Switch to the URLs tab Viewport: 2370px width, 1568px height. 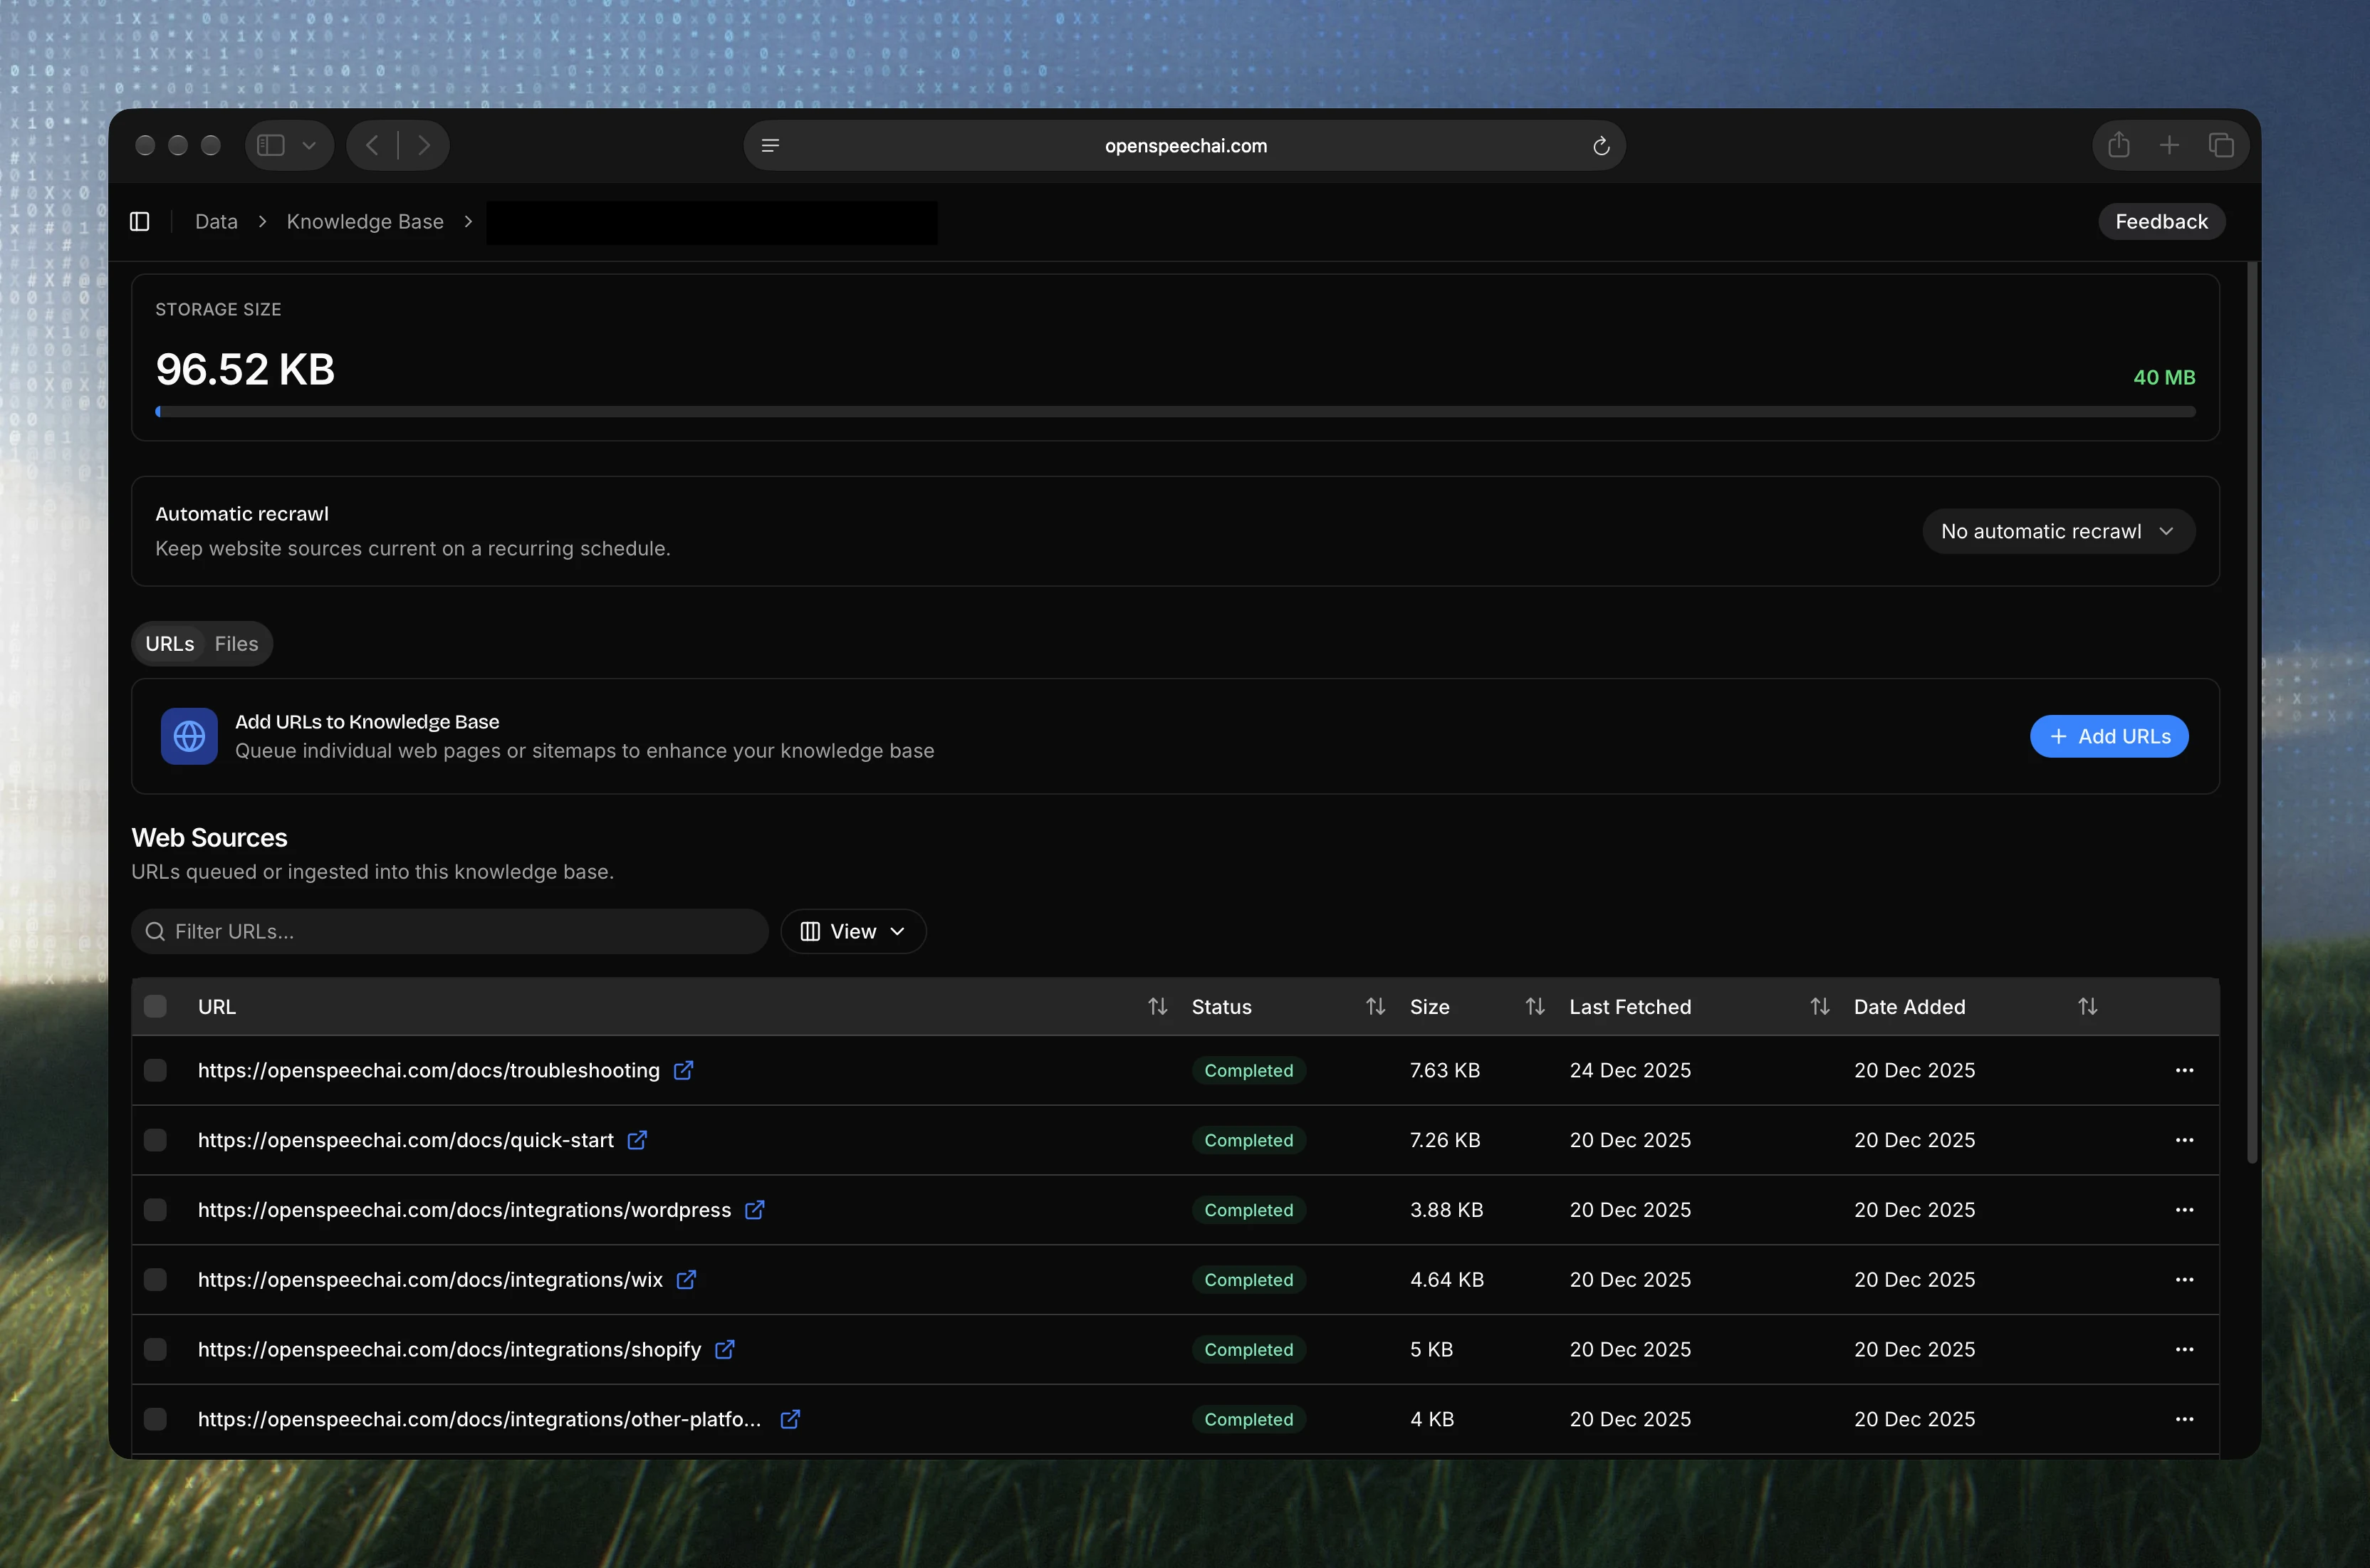pyautogui.click(x=170, y=644)
